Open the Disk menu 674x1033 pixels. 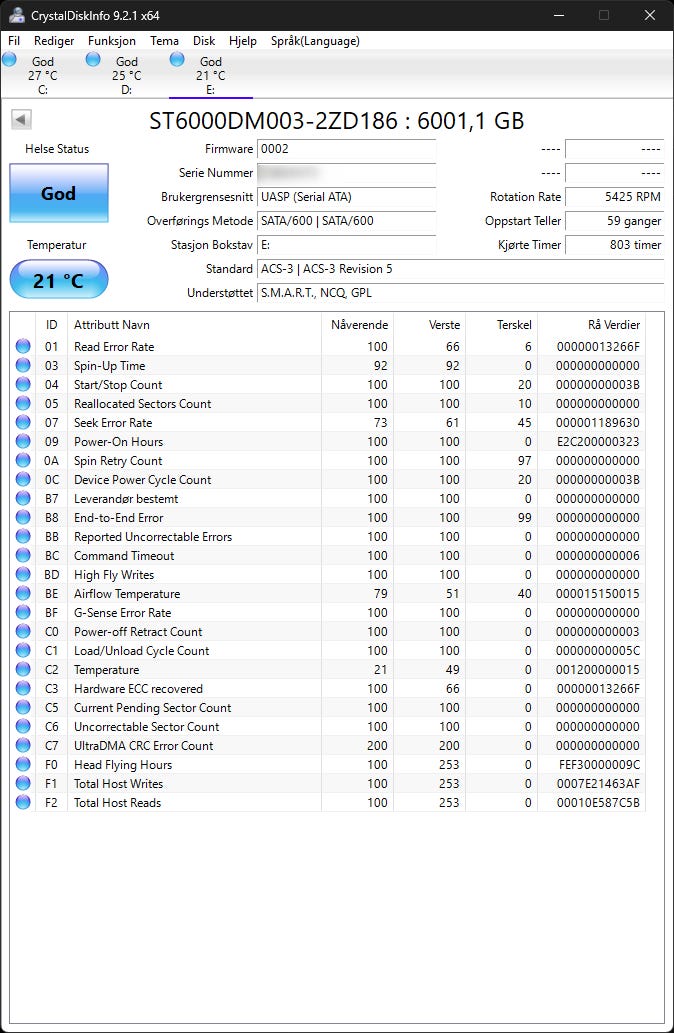[x=204, y=41]
